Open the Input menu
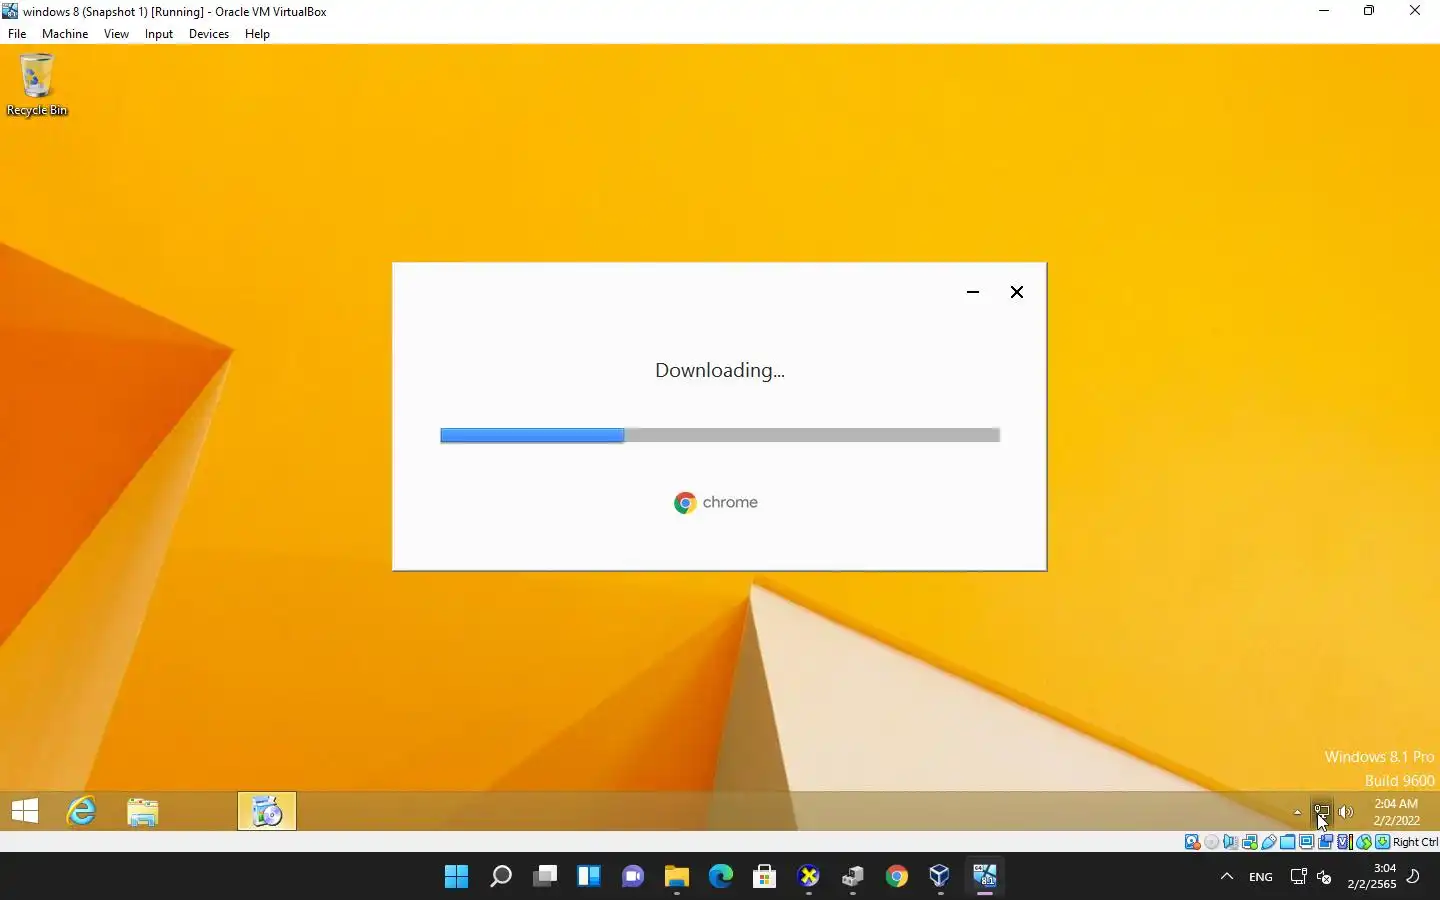 (158, 34)
